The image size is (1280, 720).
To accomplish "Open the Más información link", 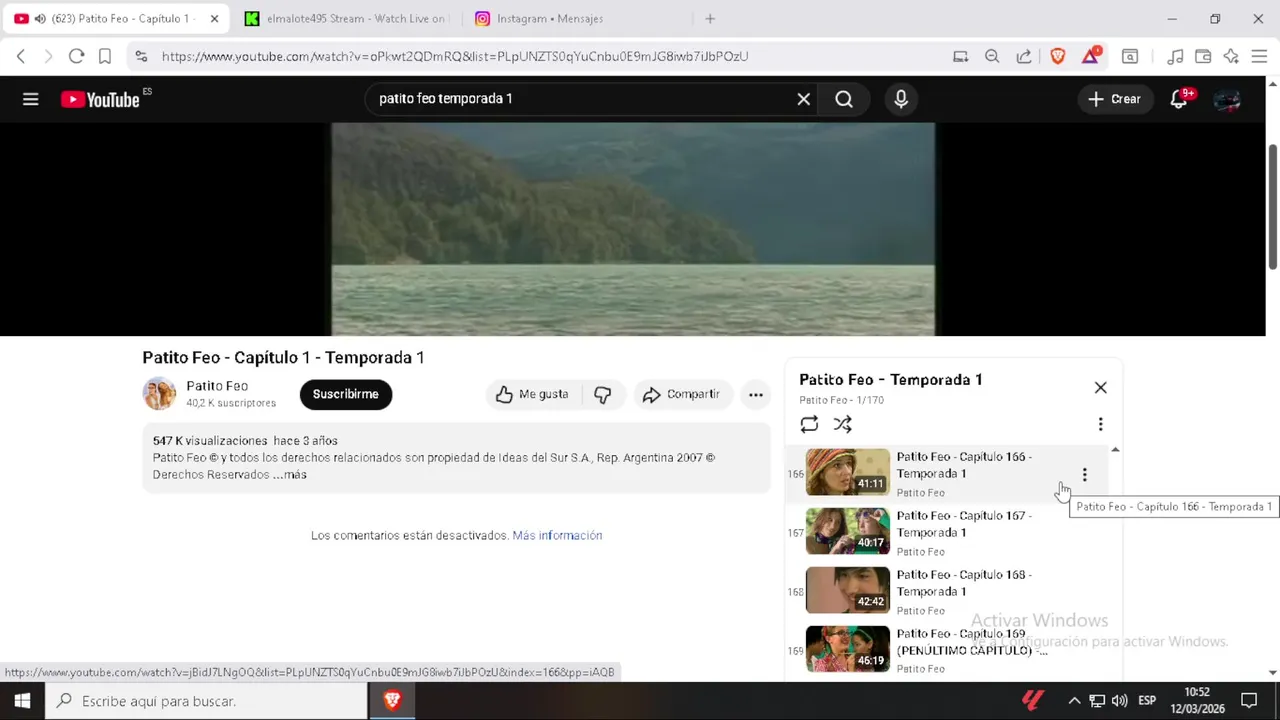I will pos(557,536).
